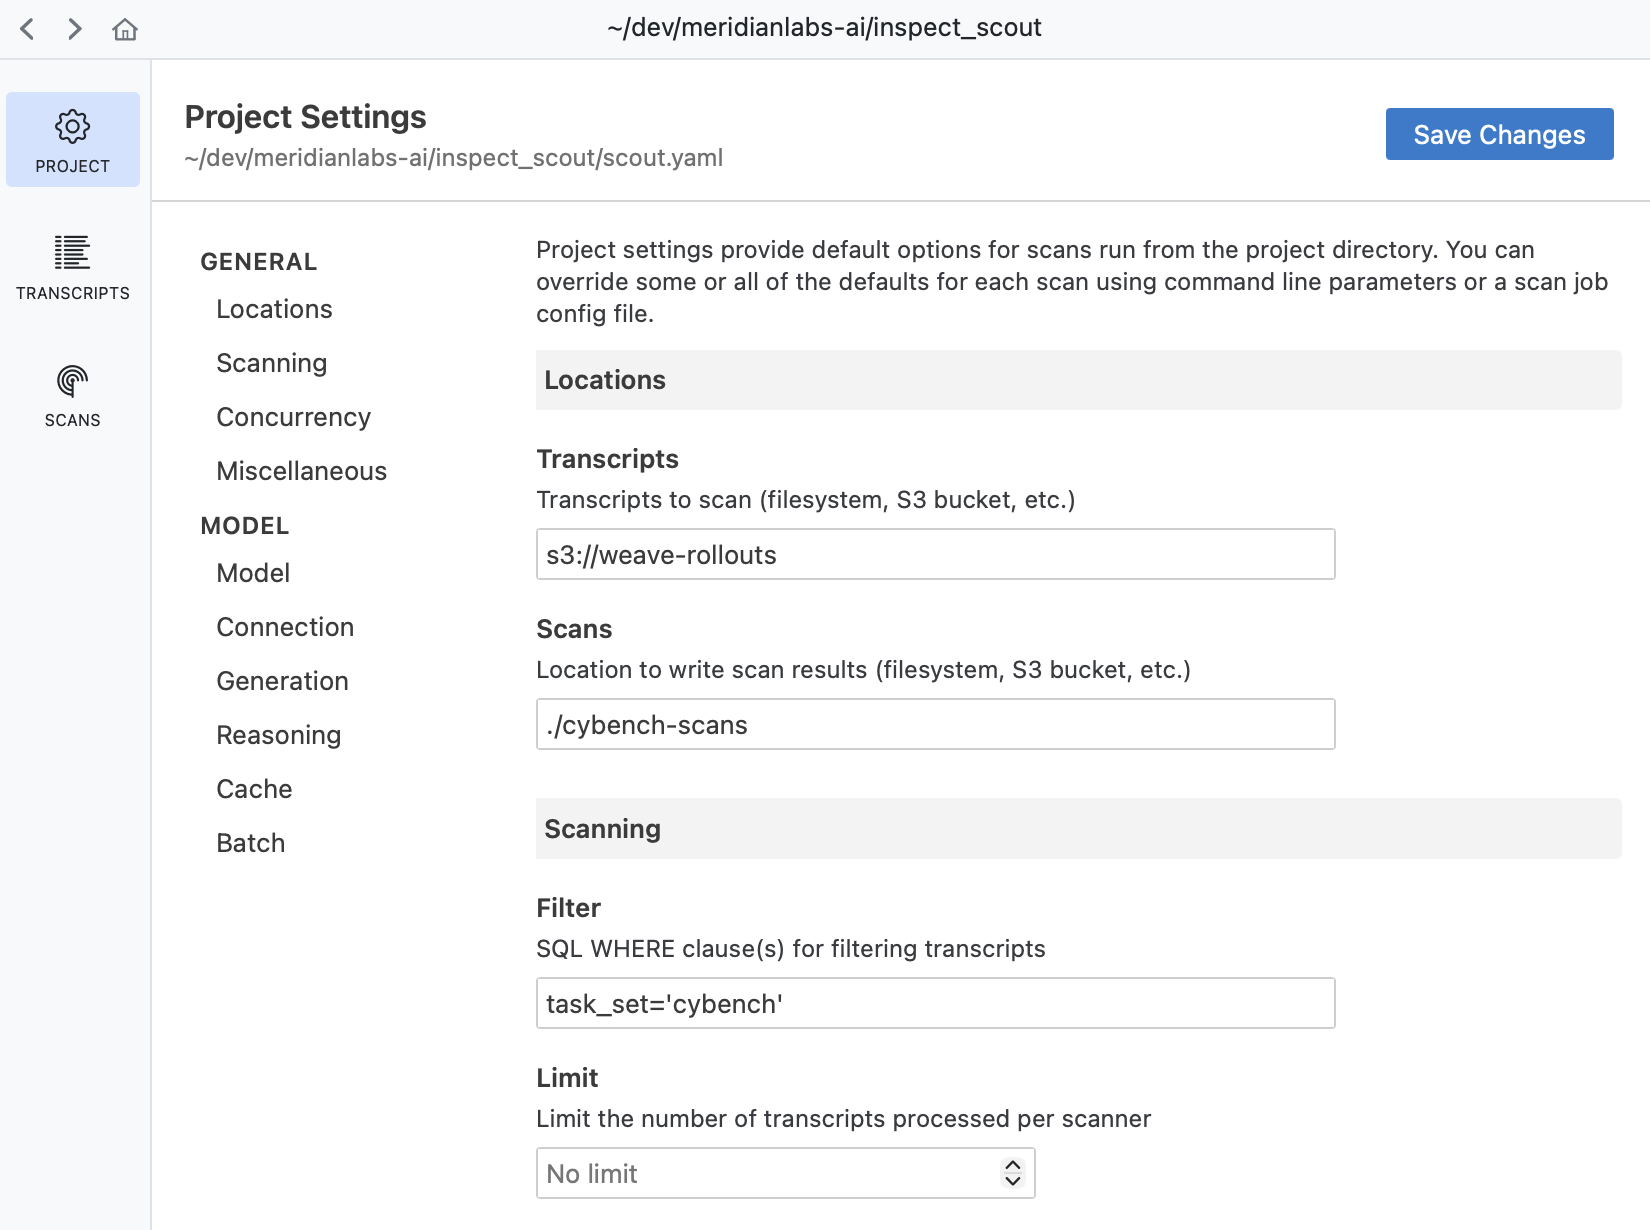Screen dimensions: 1650x1230
Task: Select Batch in the sidebar list
Action: (x=250, y=843)
